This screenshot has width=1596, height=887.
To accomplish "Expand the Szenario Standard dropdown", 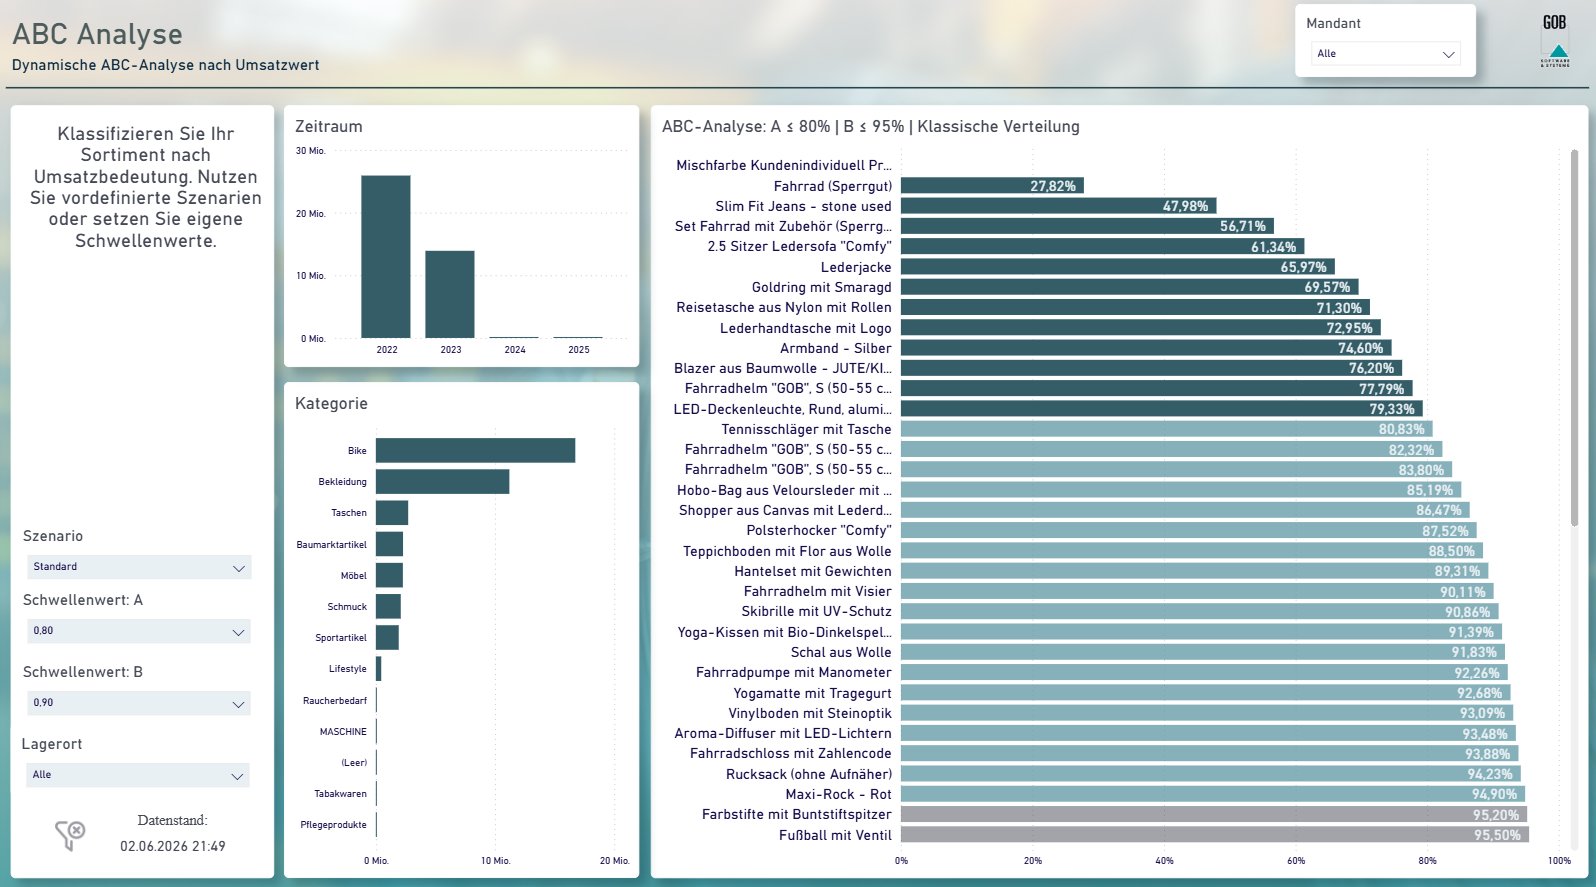I will point(139,567).
